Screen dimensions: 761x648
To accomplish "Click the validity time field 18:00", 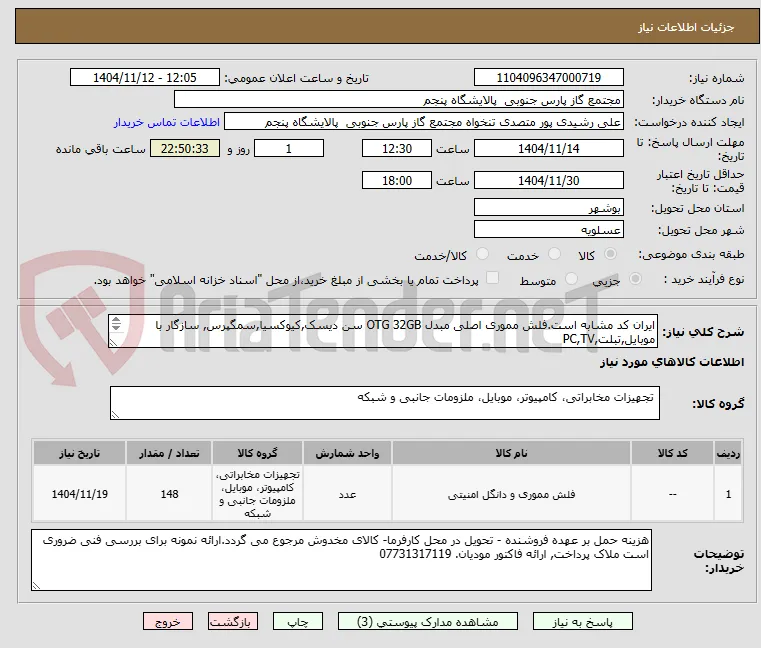I will (397, 181).
